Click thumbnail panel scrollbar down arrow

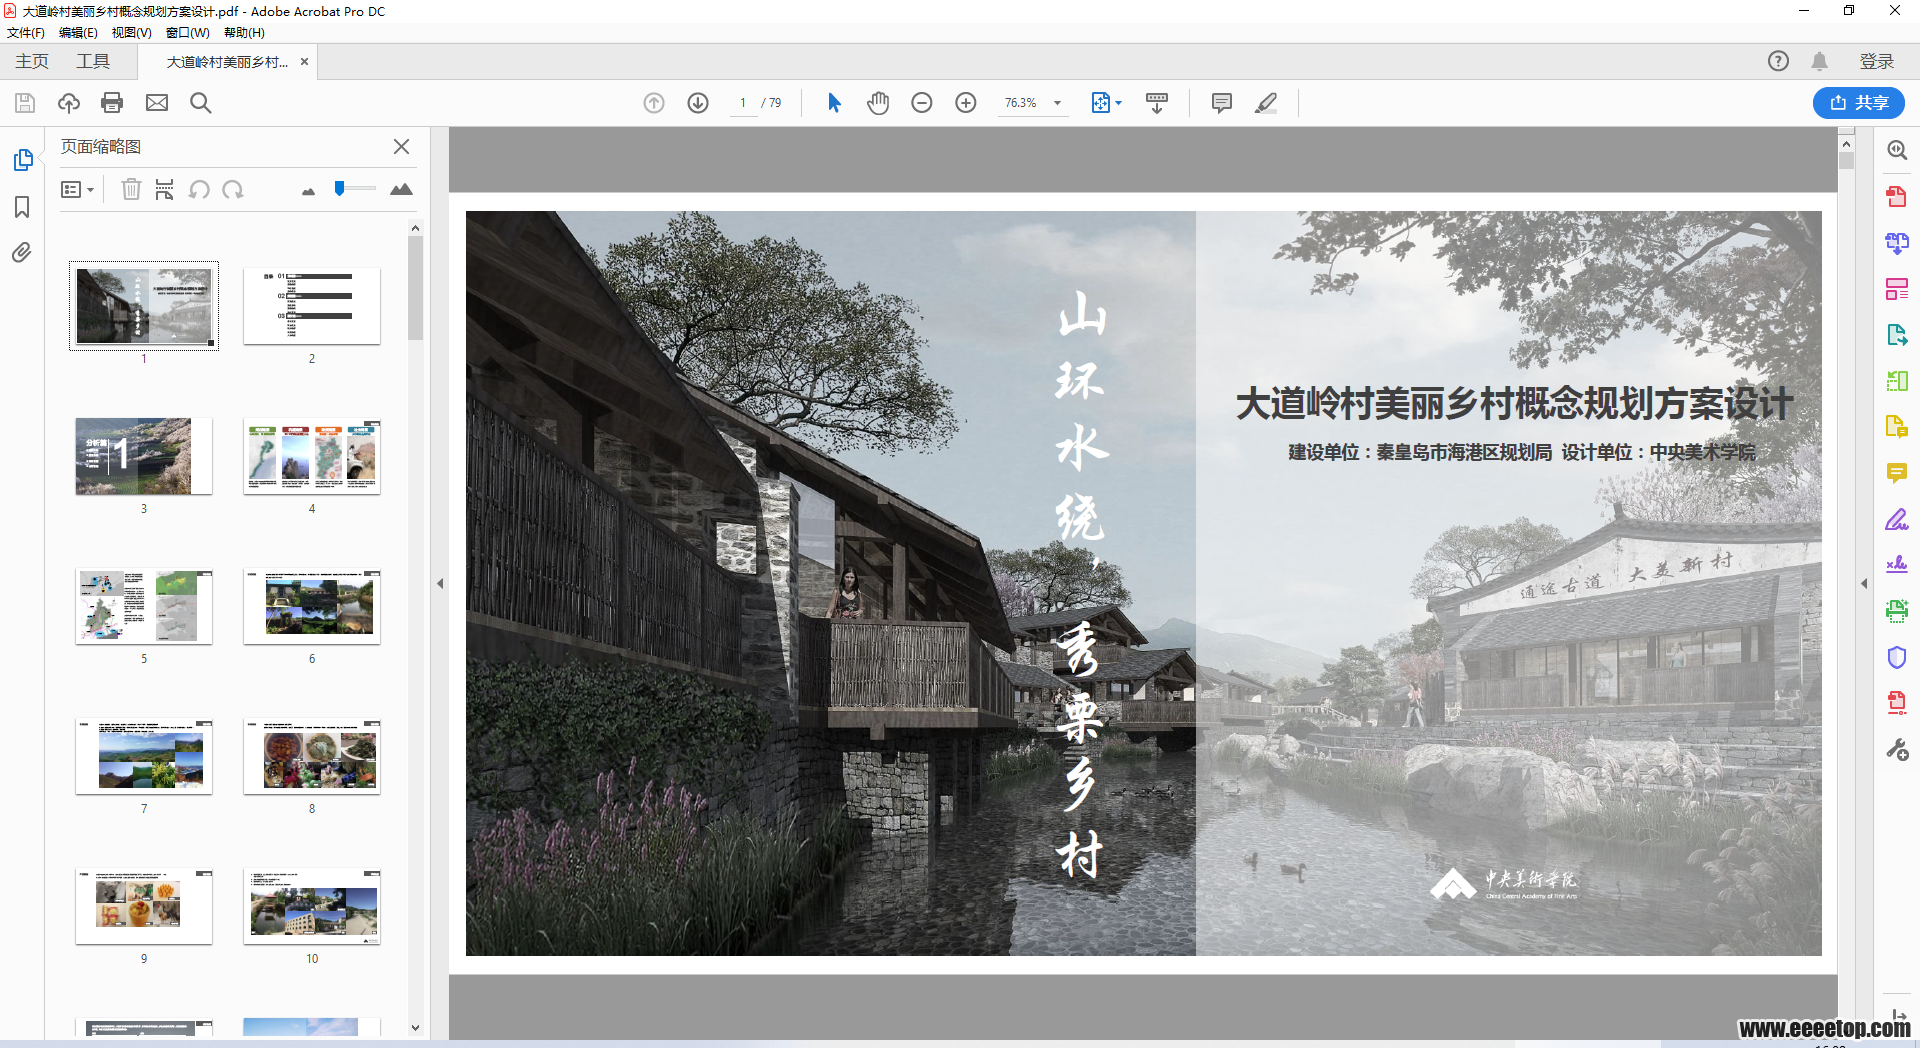pos(415,1027)
